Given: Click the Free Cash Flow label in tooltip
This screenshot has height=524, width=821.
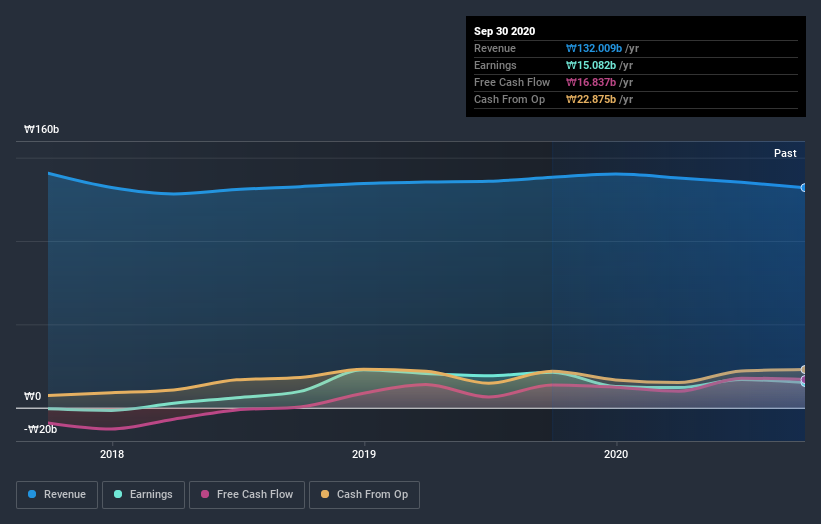Looking at the screenshot, I should pos(512,82).
